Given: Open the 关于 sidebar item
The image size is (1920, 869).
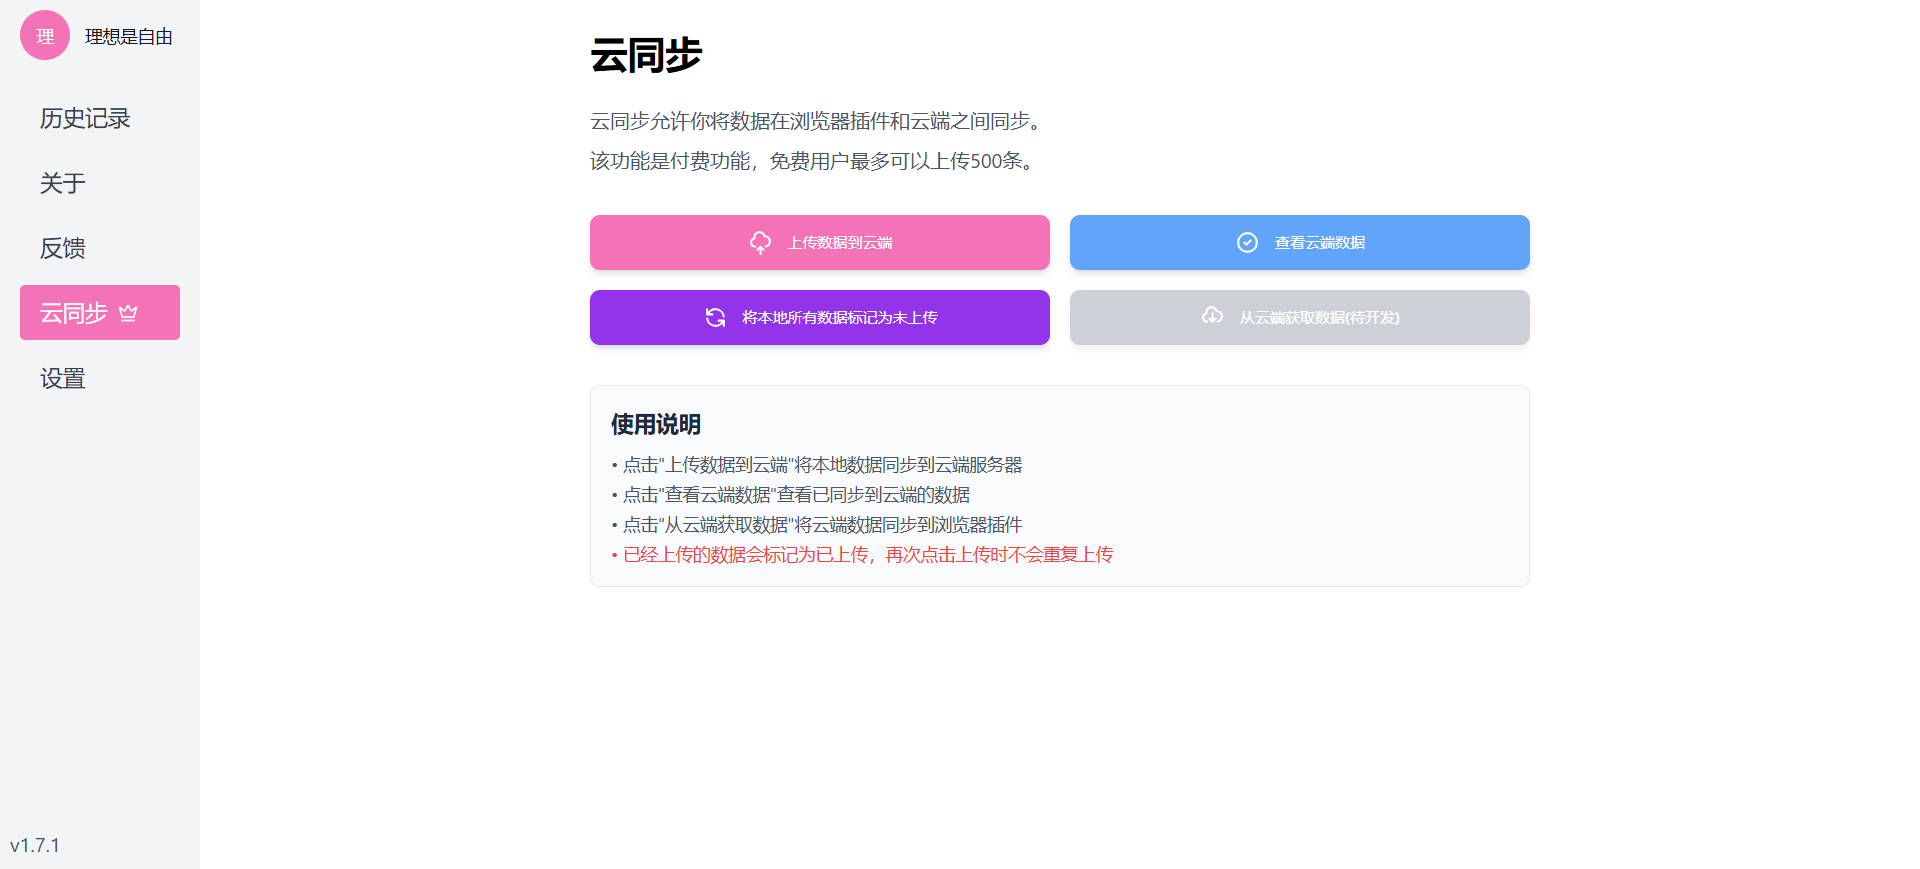Looking at the screenshot, I should (100, 183).
